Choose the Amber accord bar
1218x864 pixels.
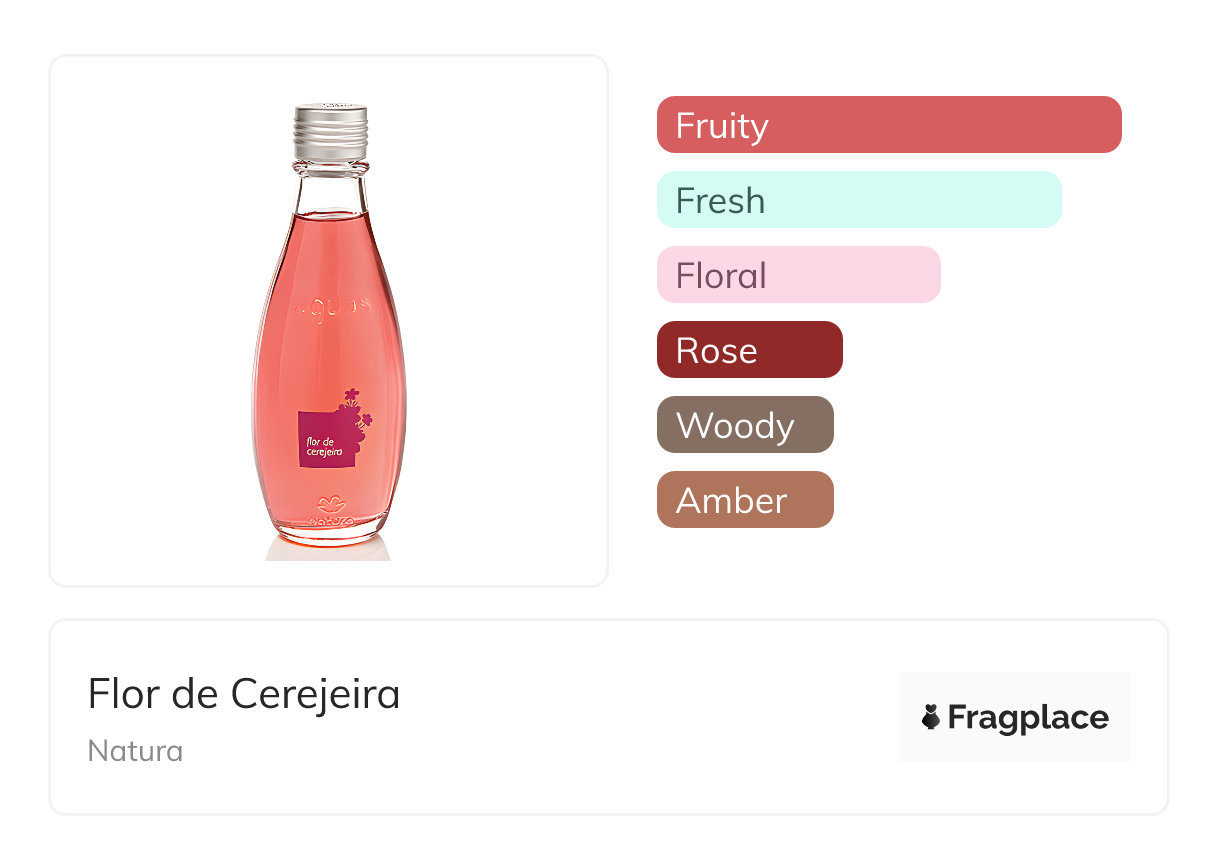745,500
